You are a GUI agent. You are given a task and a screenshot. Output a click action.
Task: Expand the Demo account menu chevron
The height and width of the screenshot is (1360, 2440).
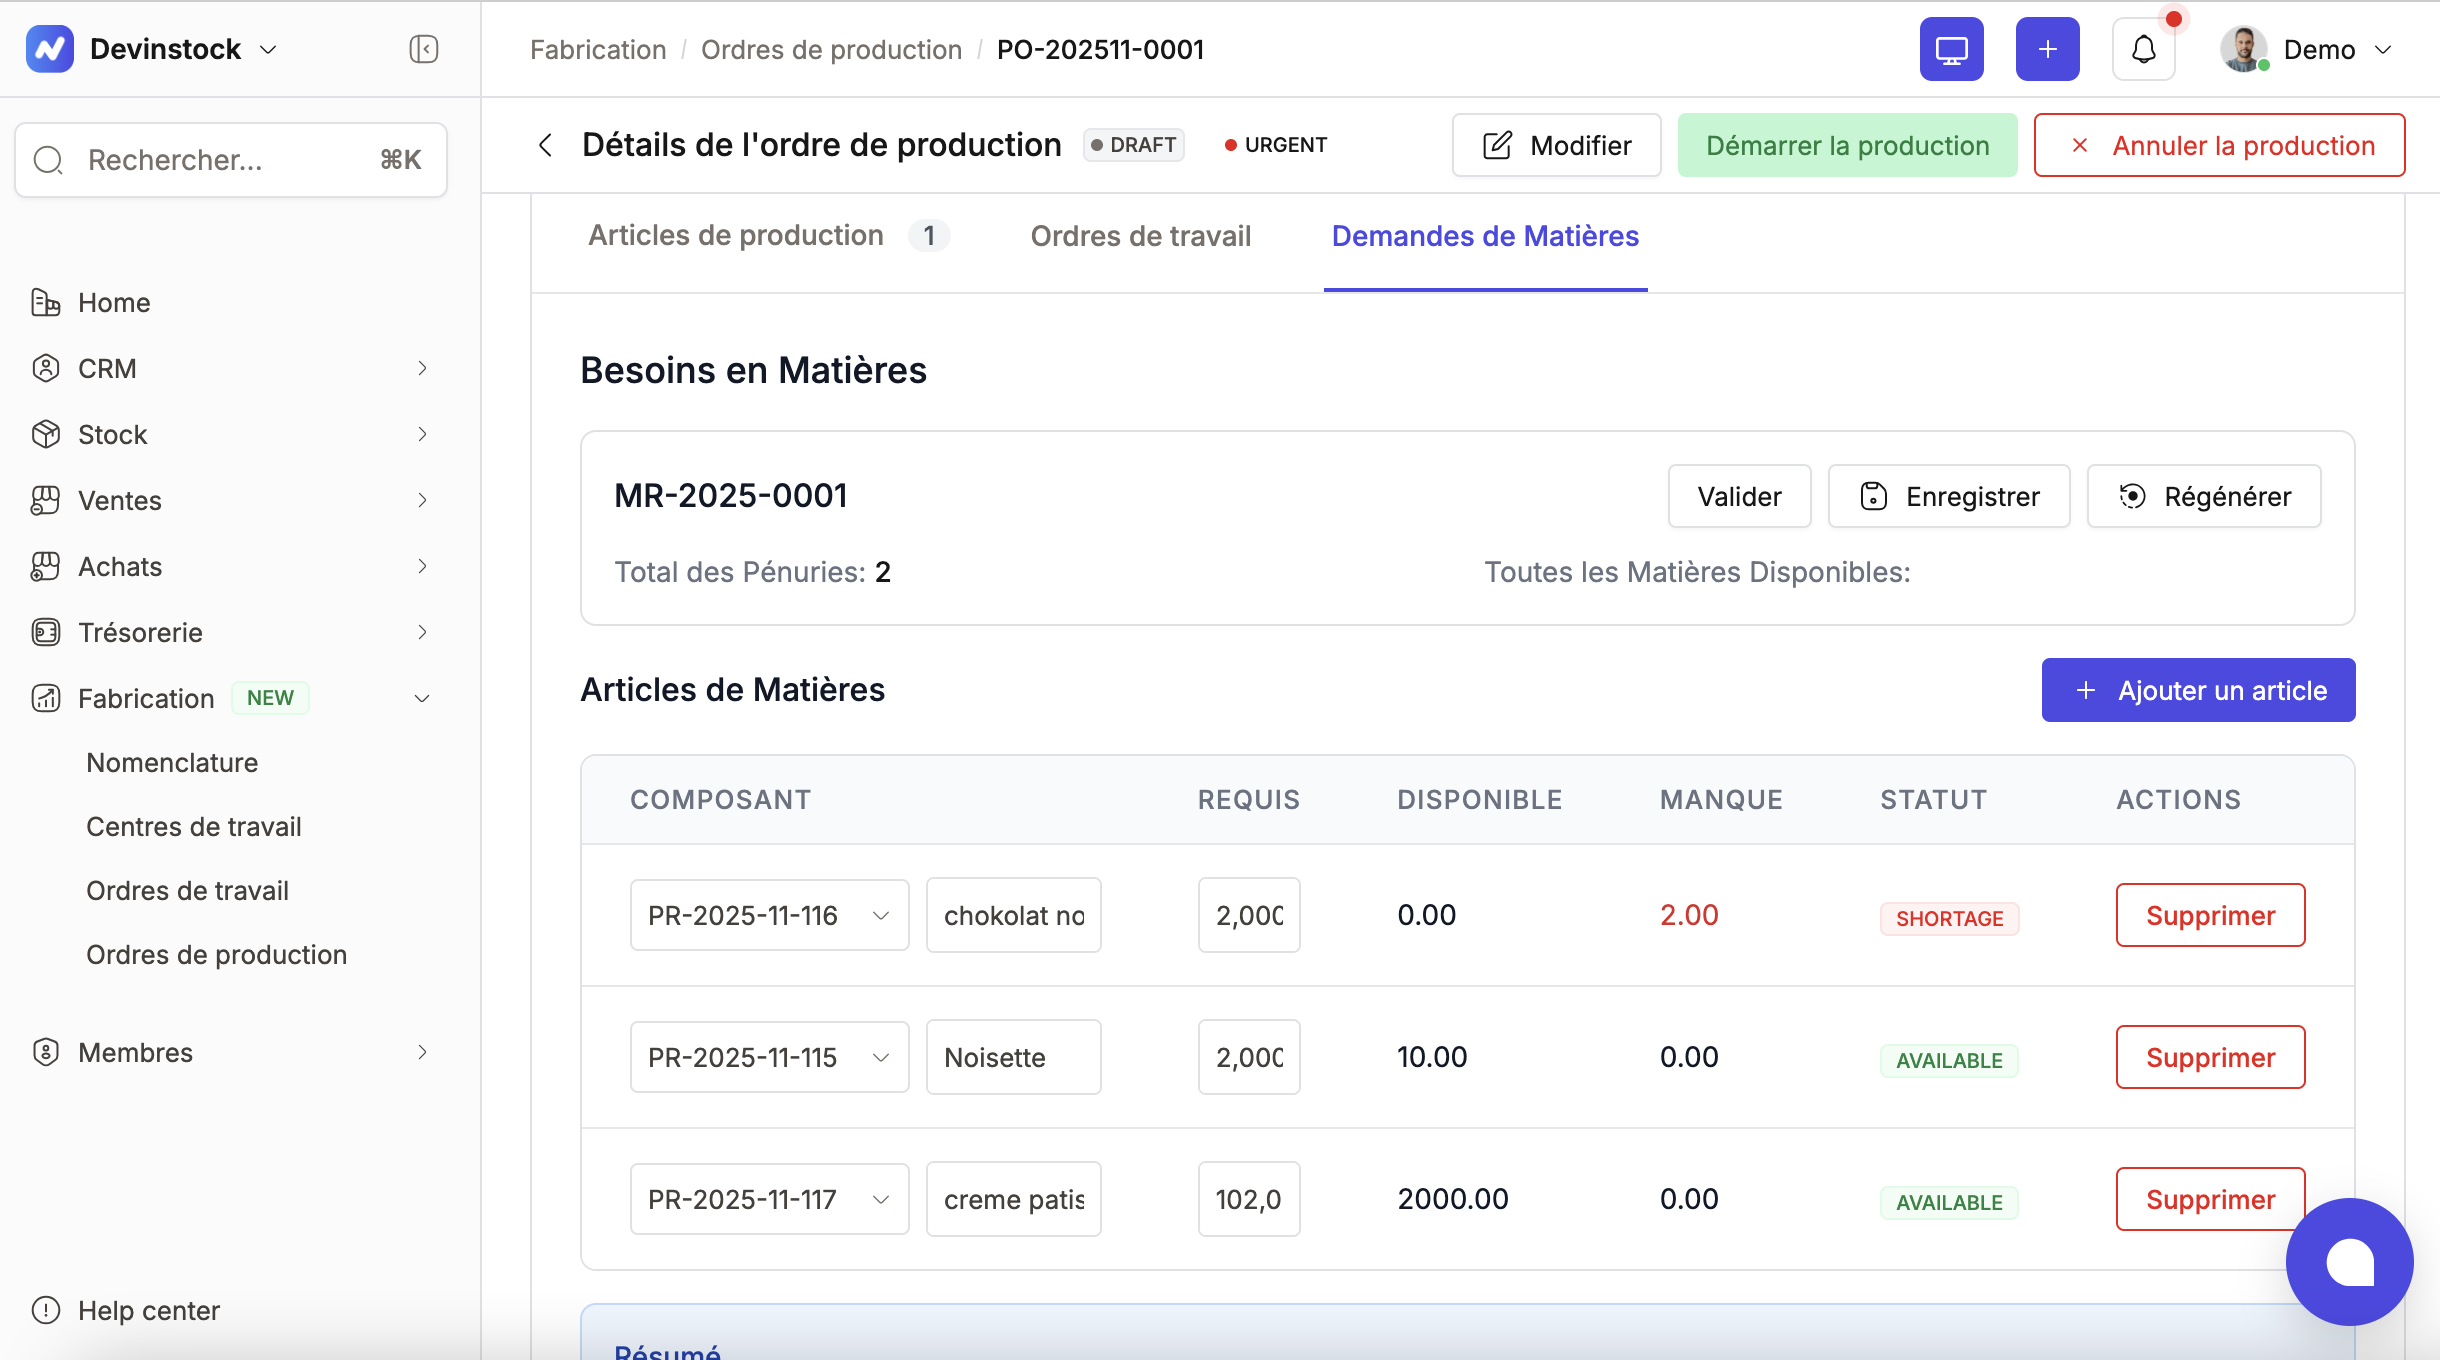(x=2387, y=48)
